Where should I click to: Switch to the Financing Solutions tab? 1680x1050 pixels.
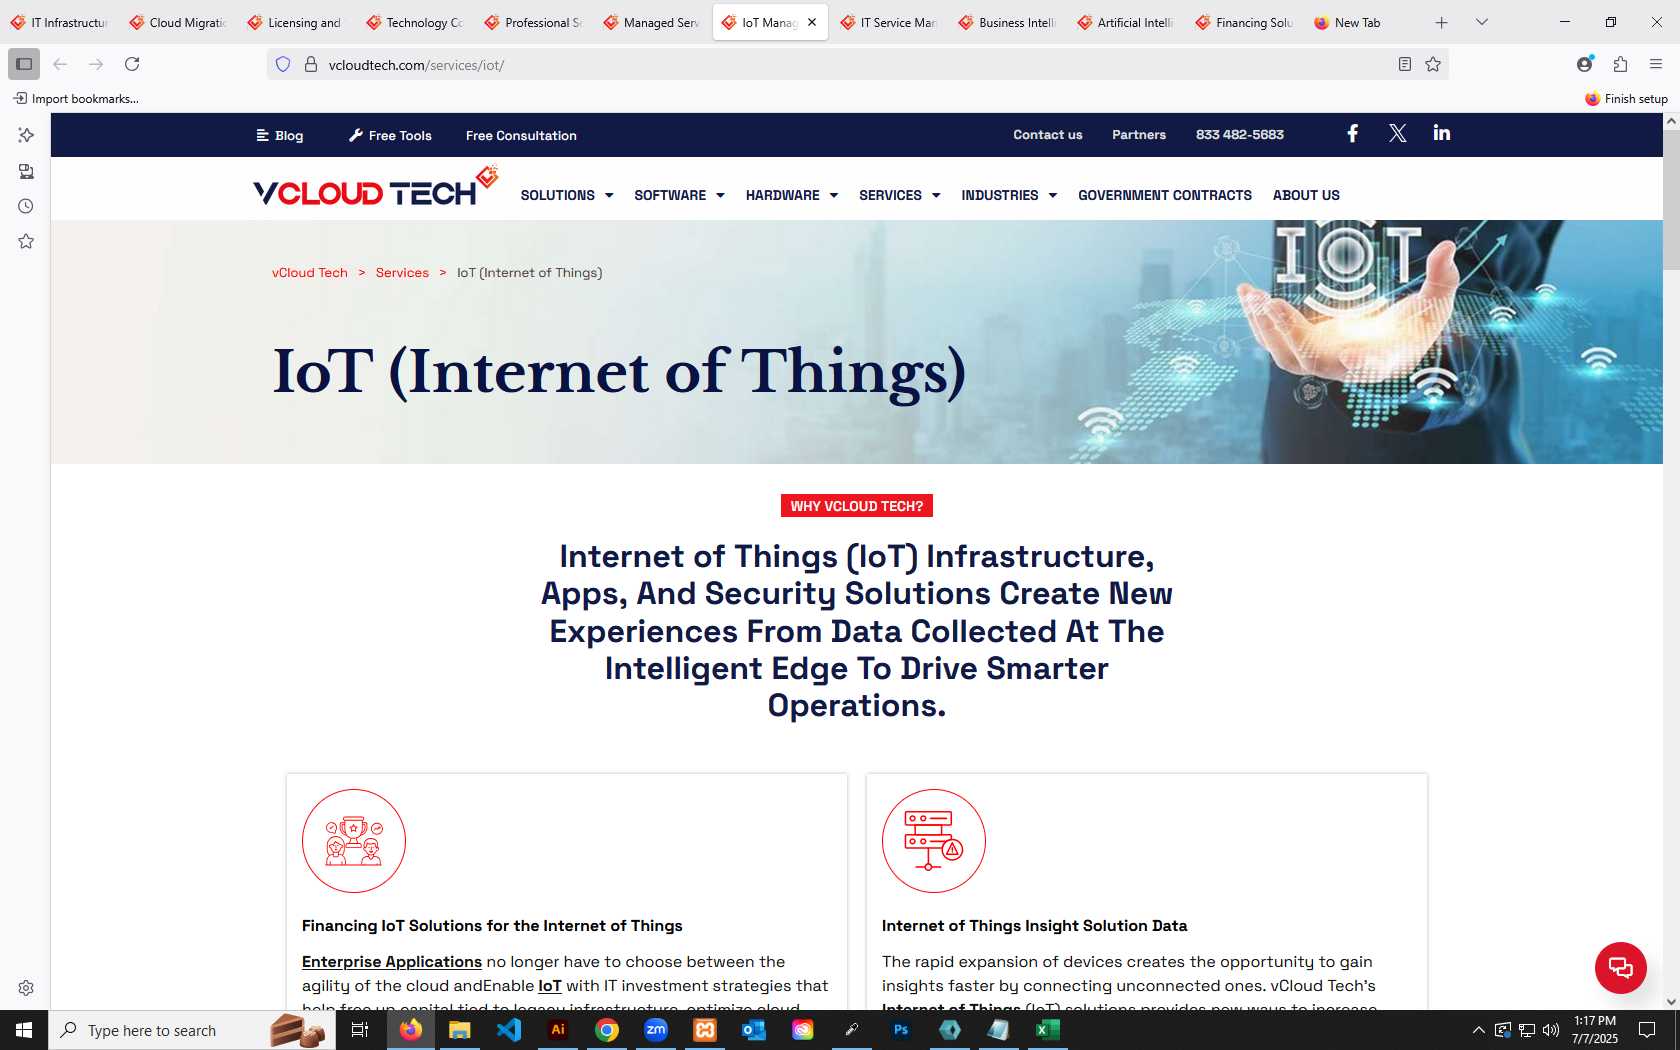(1245, 22)
